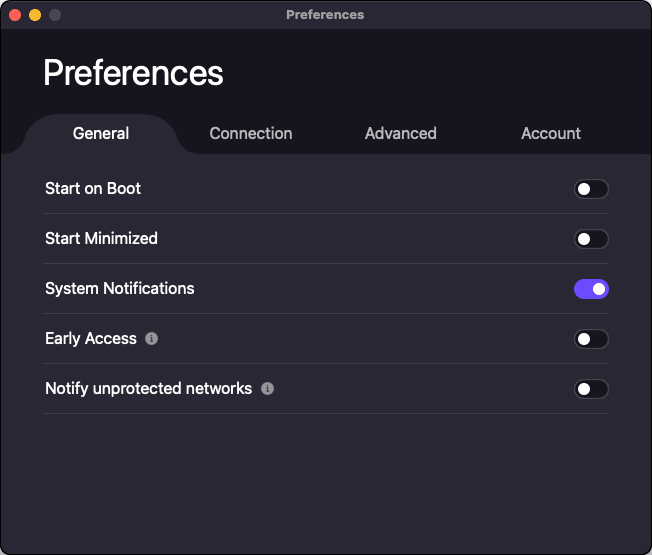Image resolution: width=652 pixels, height=555 pixels.
Task: Go to the Account tab
Action: (x=551, y=133)
